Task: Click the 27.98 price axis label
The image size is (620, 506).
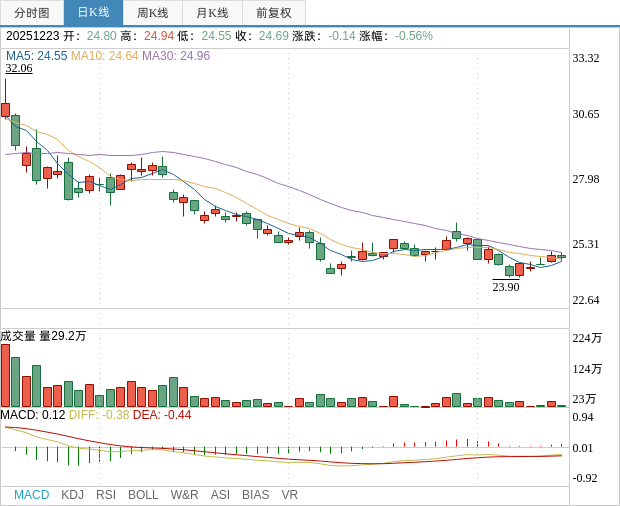Action: coord(586,179)
